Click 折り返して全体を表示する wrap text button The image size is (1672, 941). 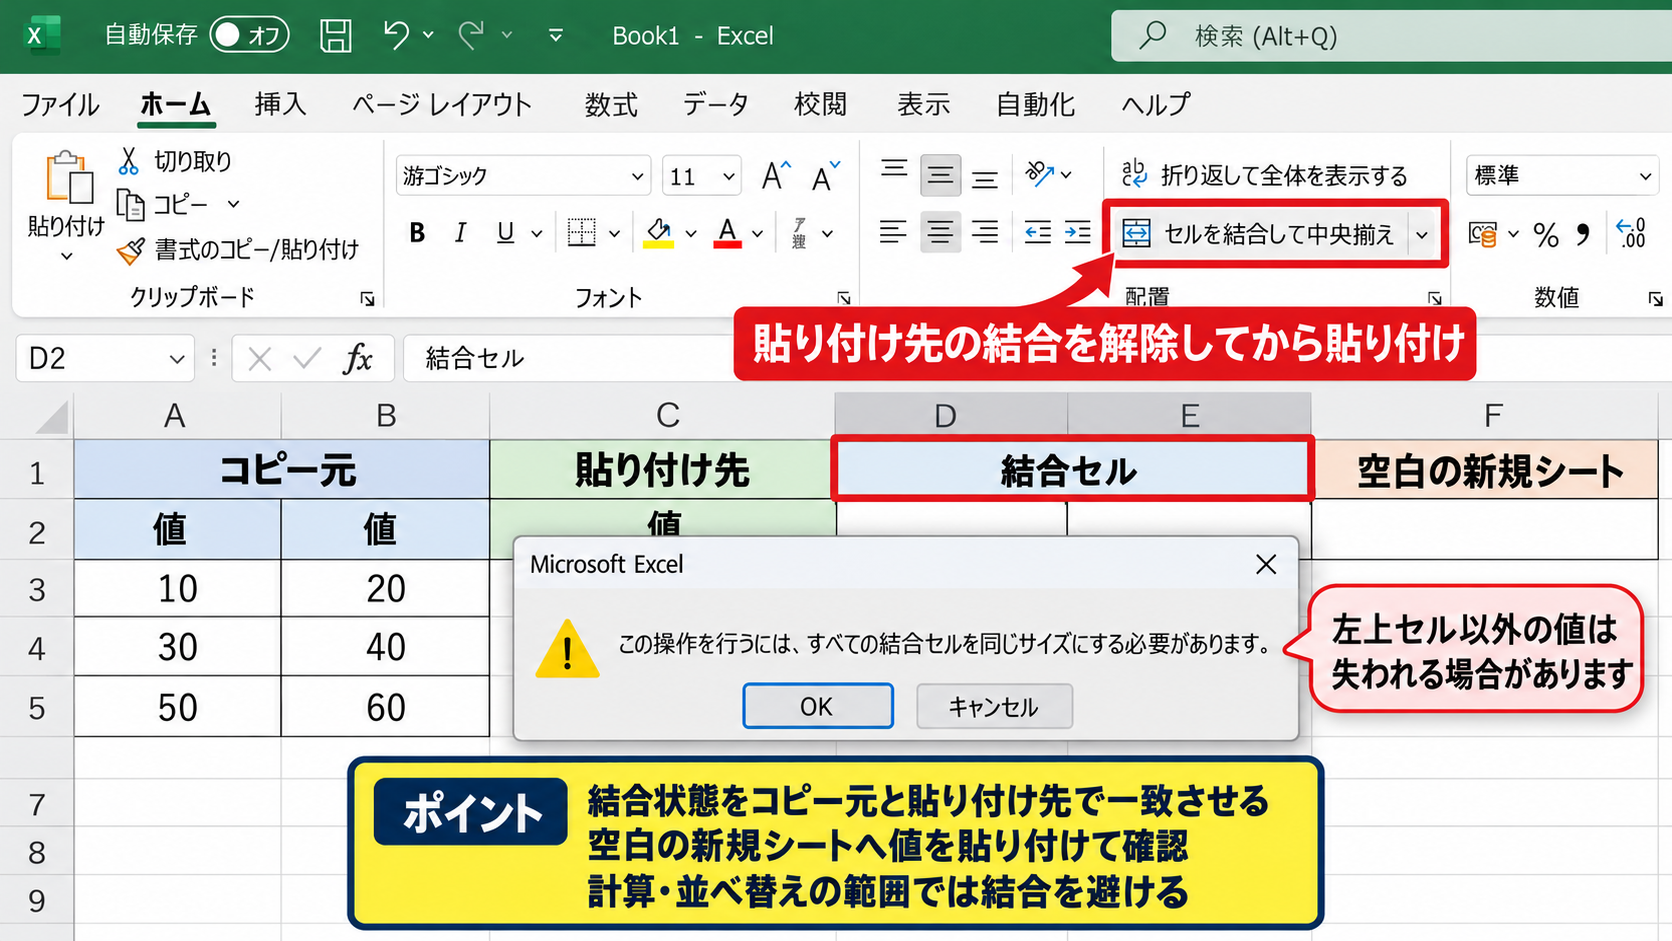pos(1264,175)
